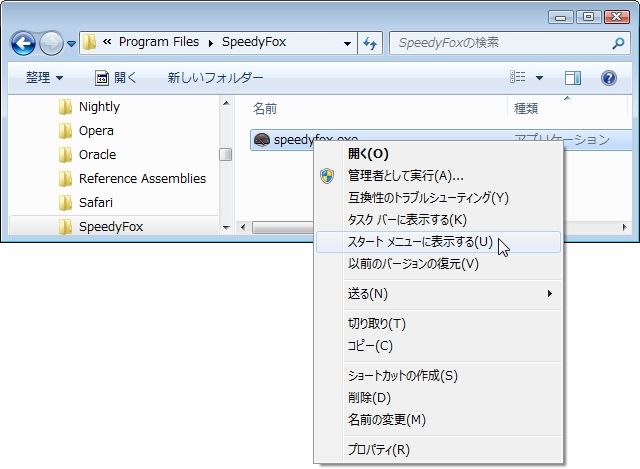The height and width of the screenshot is (469, 640).
Task: Click the 開く toolbar button
Action: coord(116,77)
